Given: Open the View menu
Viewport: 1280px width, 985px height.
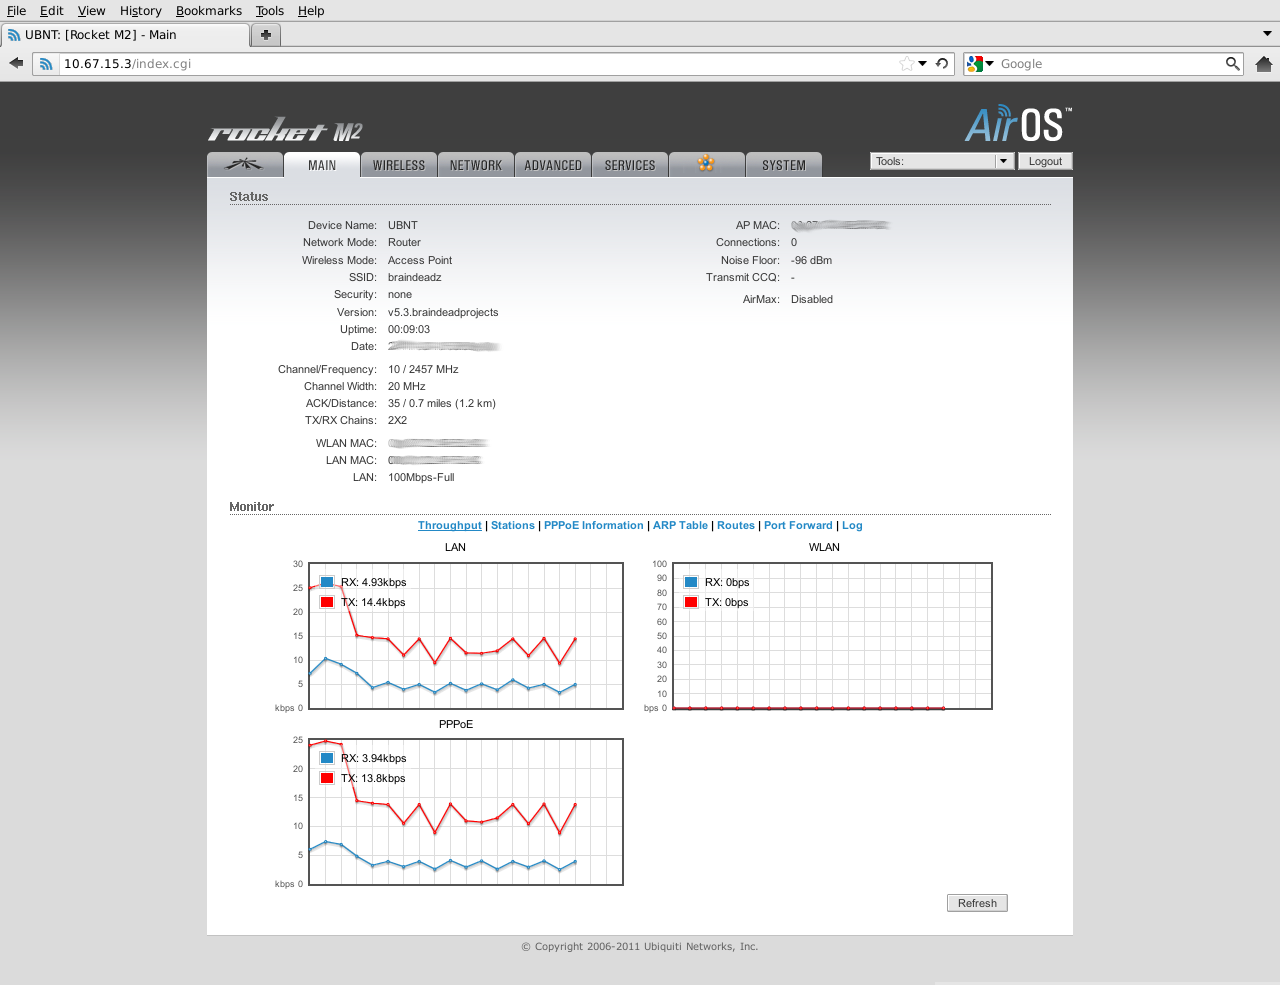Looking at the screenshot, I should pyautogui.click(x=91, y=11).
